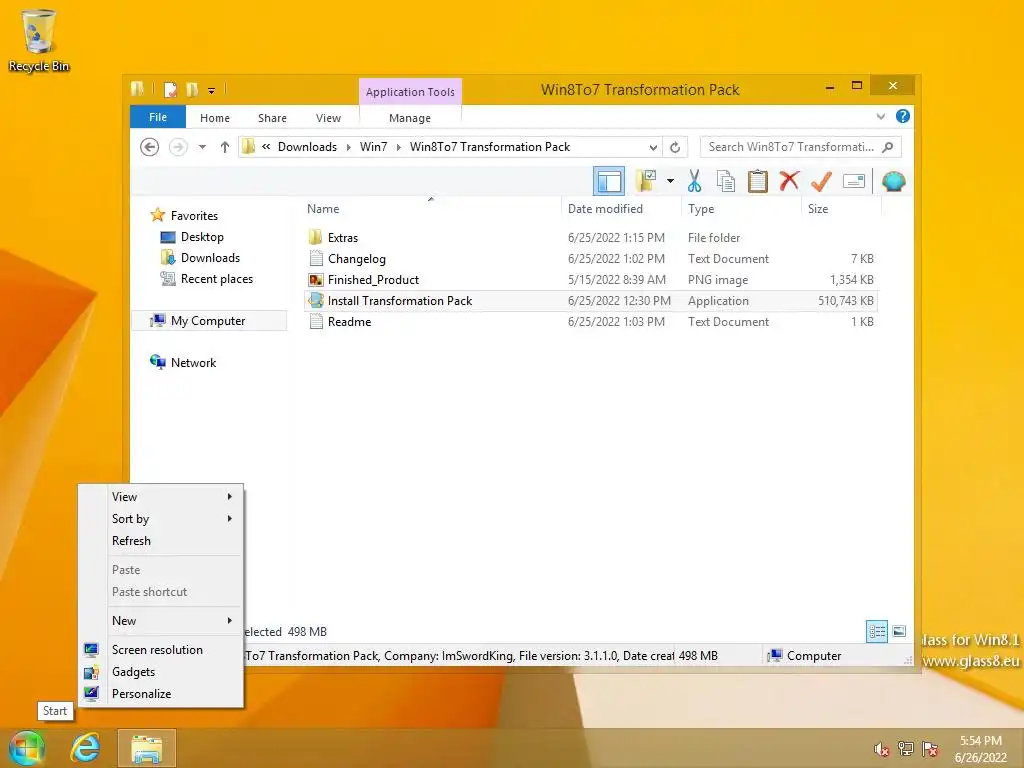The image size is (1024, 768).
Task: Expand the breadcrumb arrow after Downloads
Action: click(x=348, y=148)
